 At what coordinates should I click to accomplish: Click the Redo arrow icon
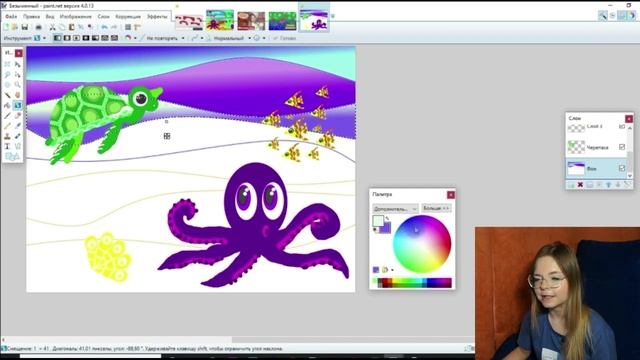pos(114,27)
